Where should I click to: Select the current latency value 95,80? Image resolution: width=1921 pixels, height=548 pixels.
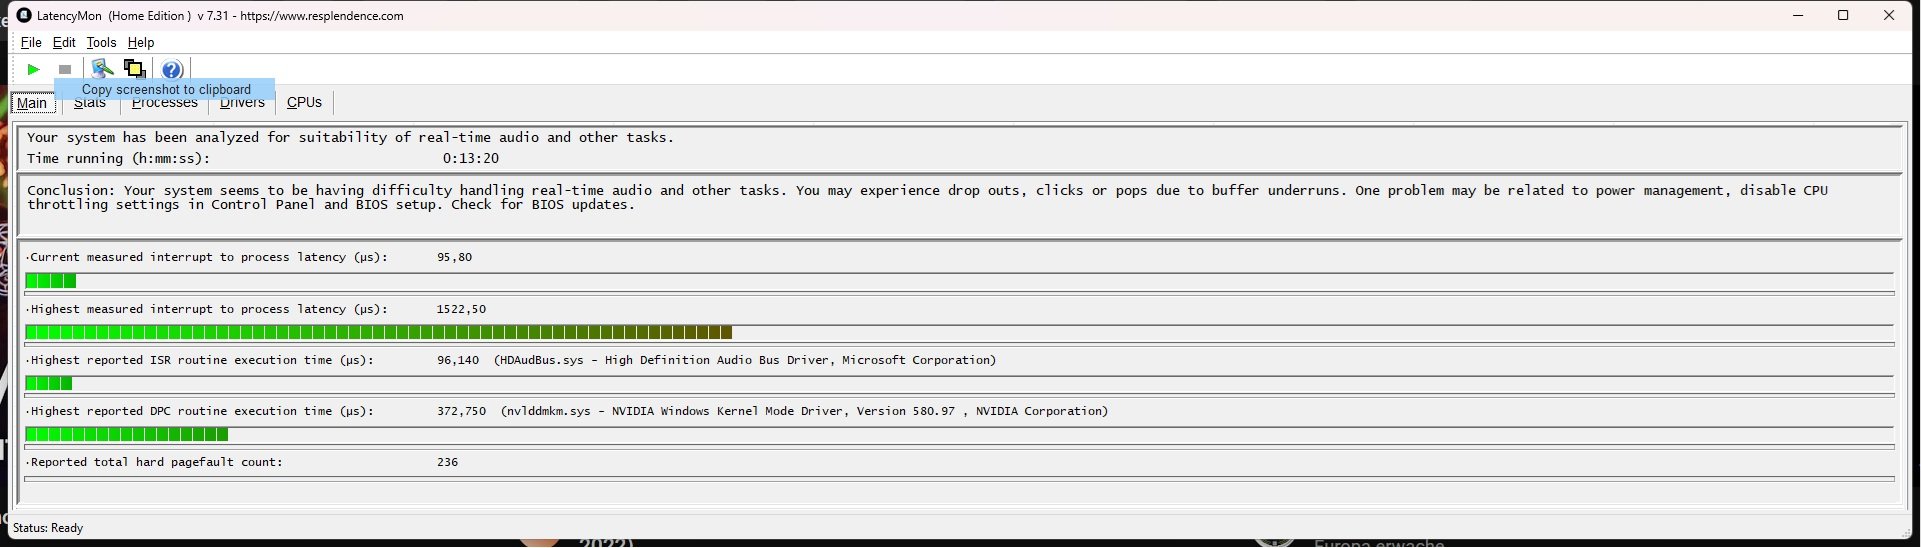[454, 257]
